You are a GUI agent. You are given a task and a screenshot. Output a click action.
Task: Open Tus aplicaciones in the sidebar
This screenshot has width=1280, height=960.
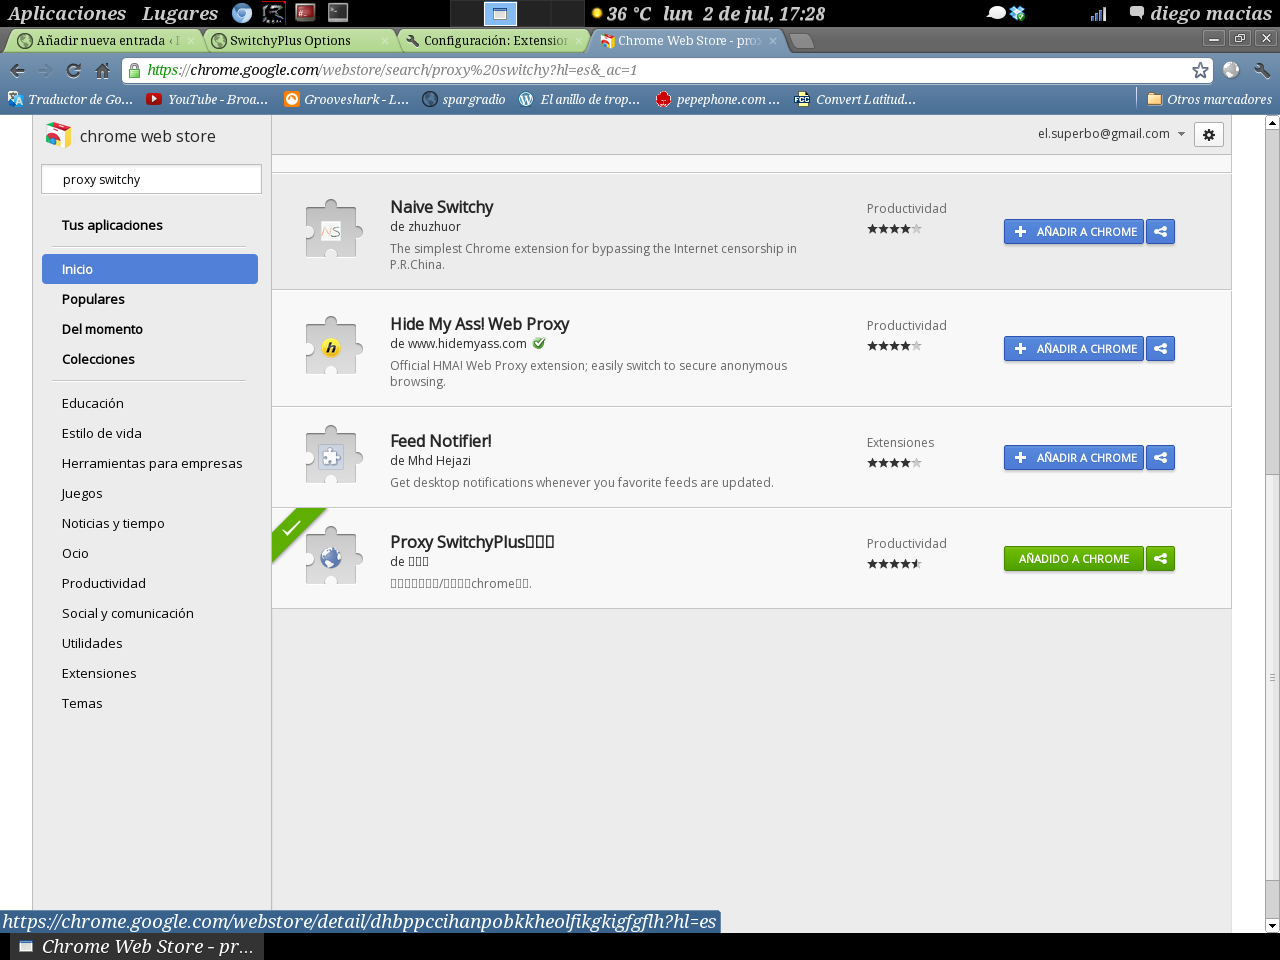112,225
